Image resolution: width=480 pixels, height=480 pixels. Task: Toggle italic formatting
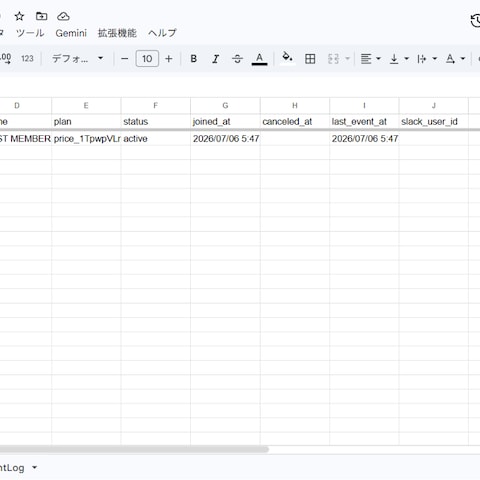(x=216, y=59)
